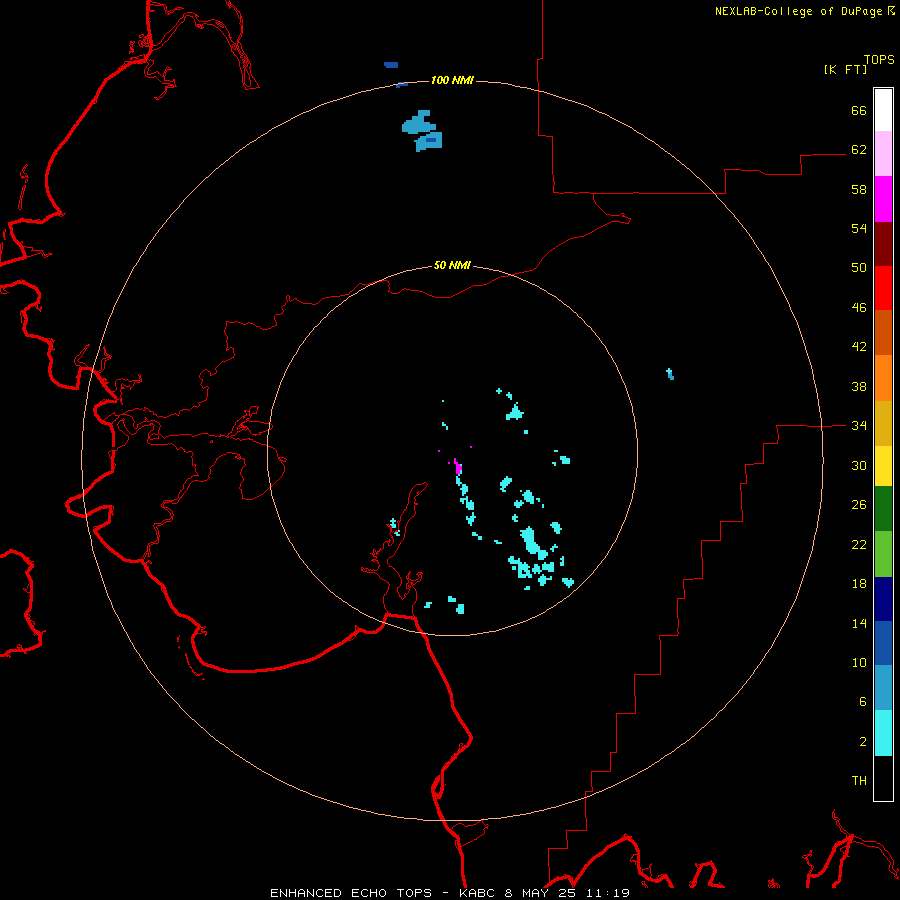
Task: Click the white swatch on the color scale
Action: [x=883, y=110]
